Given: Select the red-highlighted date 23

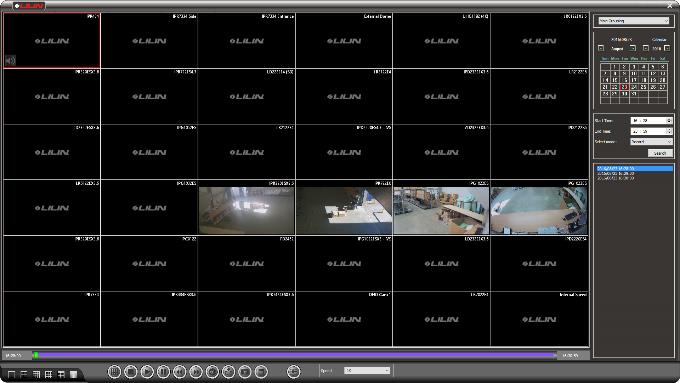Looking at the screenshot, I should click(x=624, y=87).
